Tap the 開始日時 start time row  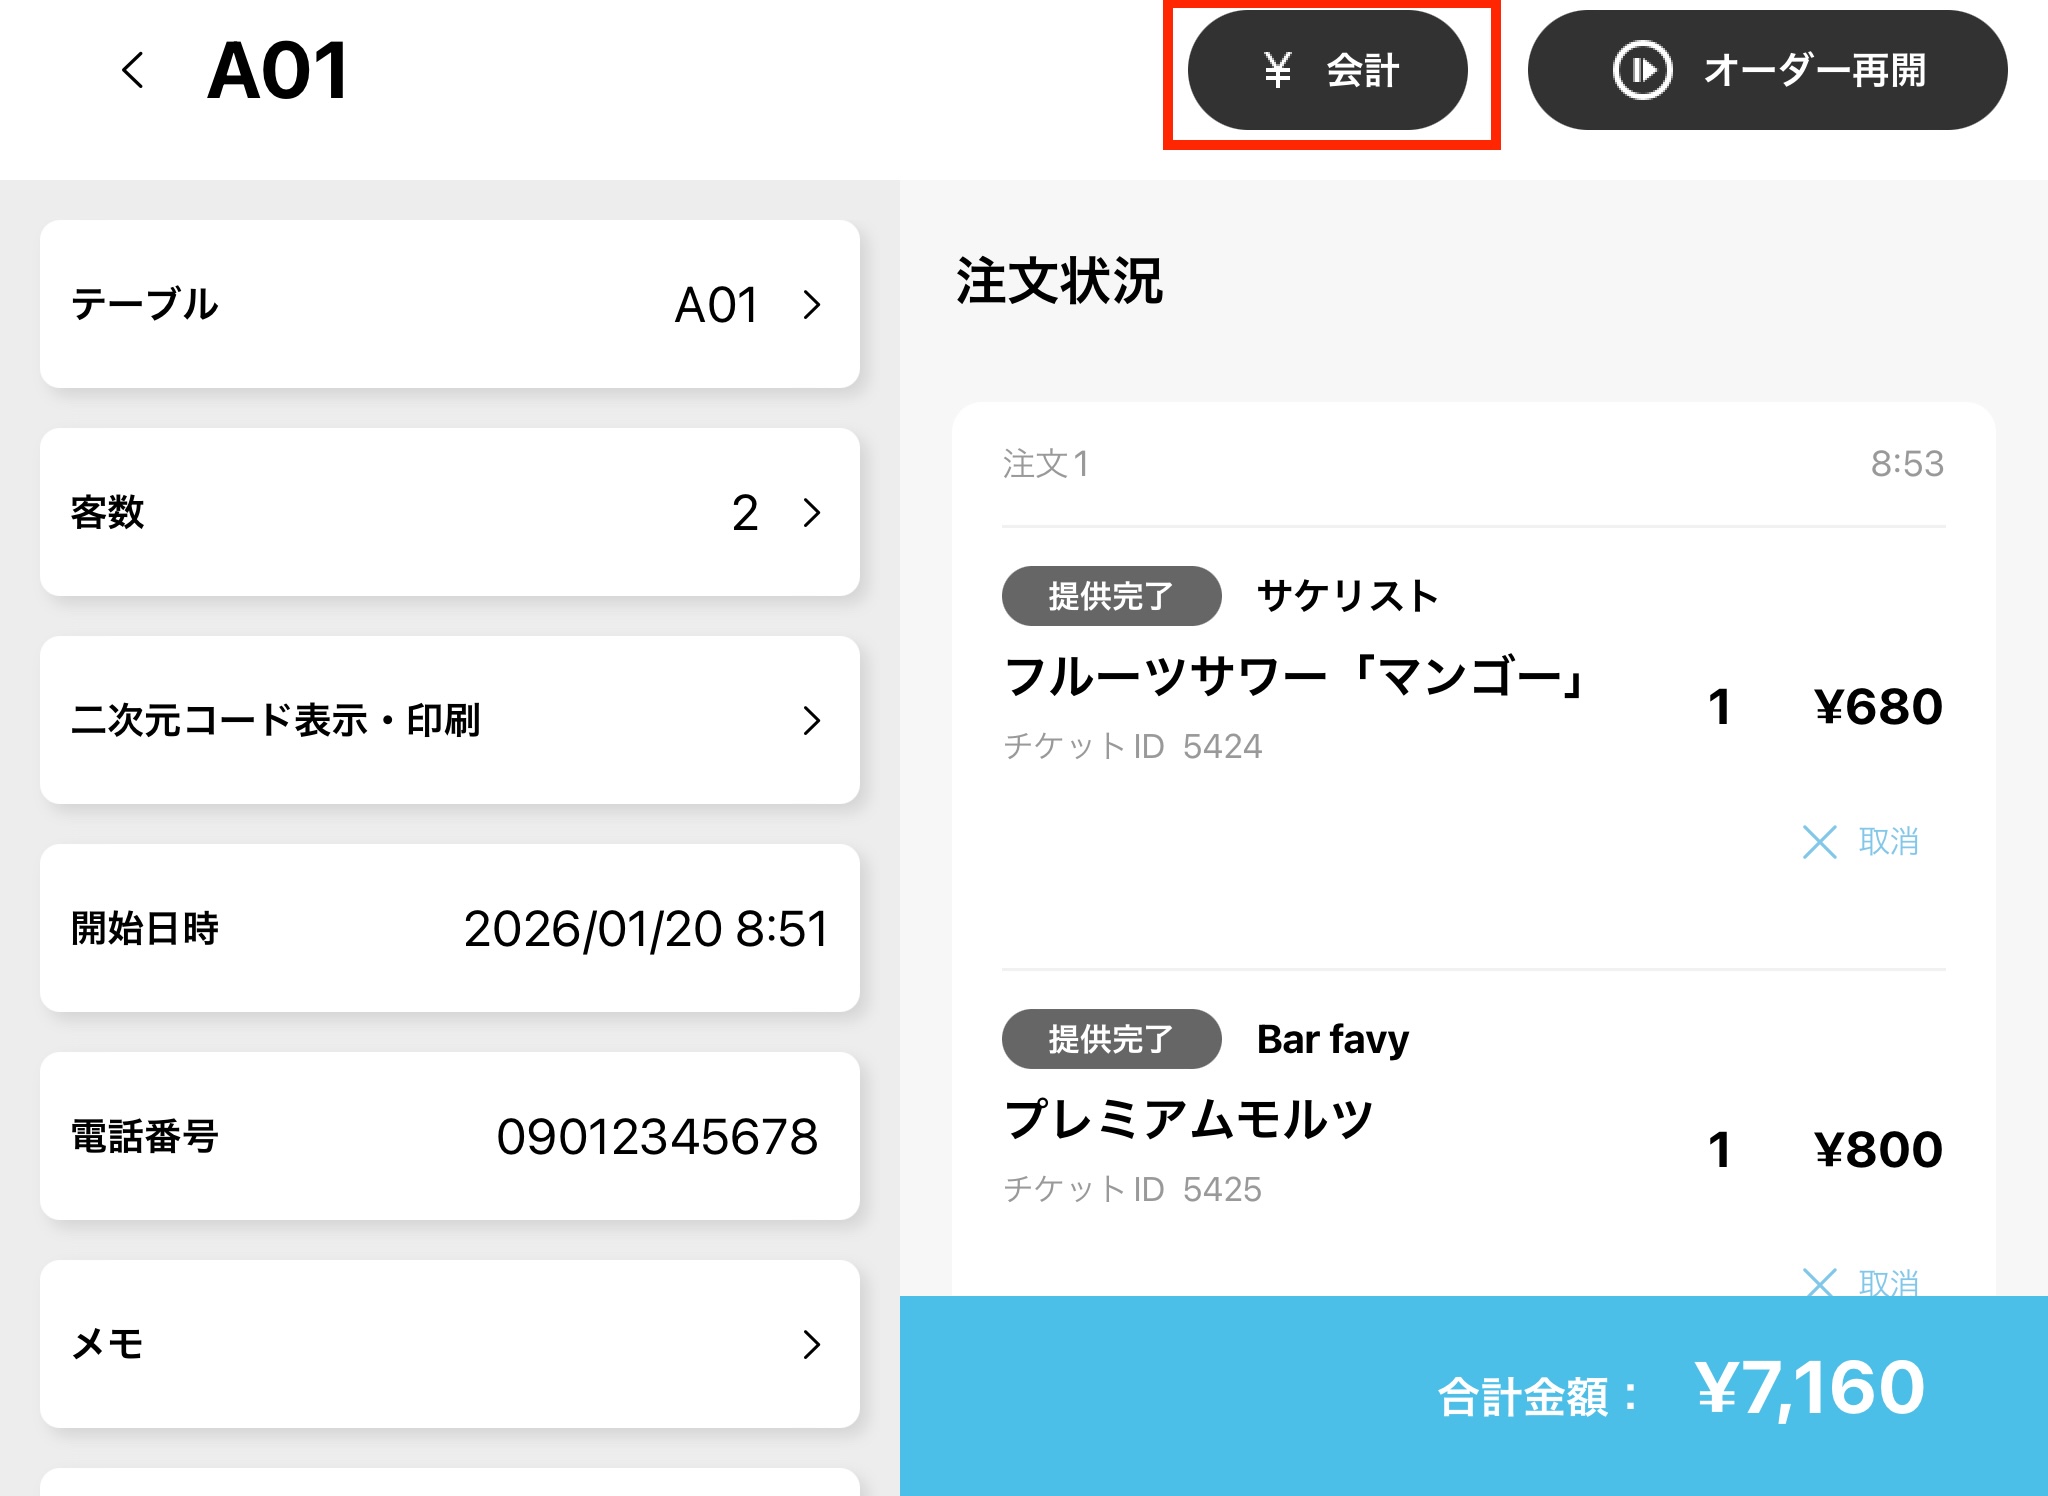(x=450, y=928)
